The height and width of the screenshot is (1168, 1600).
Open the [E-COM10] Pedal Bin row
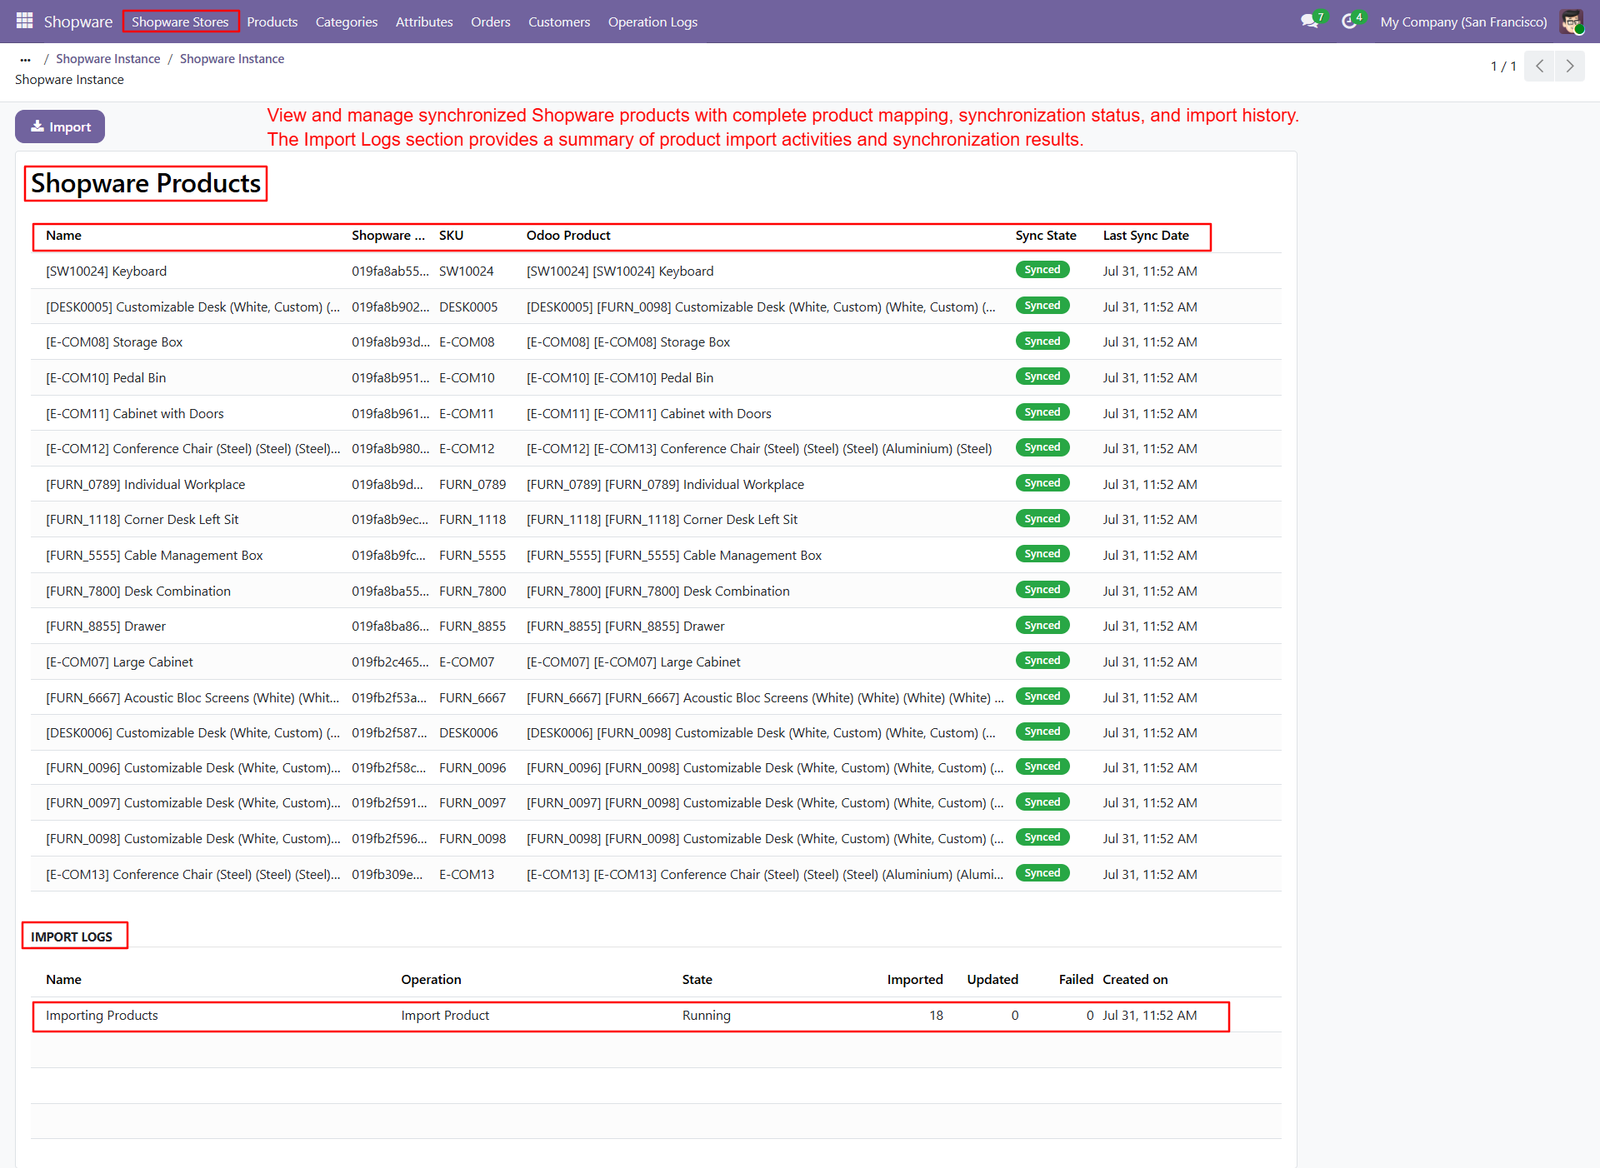coord(656,378)
